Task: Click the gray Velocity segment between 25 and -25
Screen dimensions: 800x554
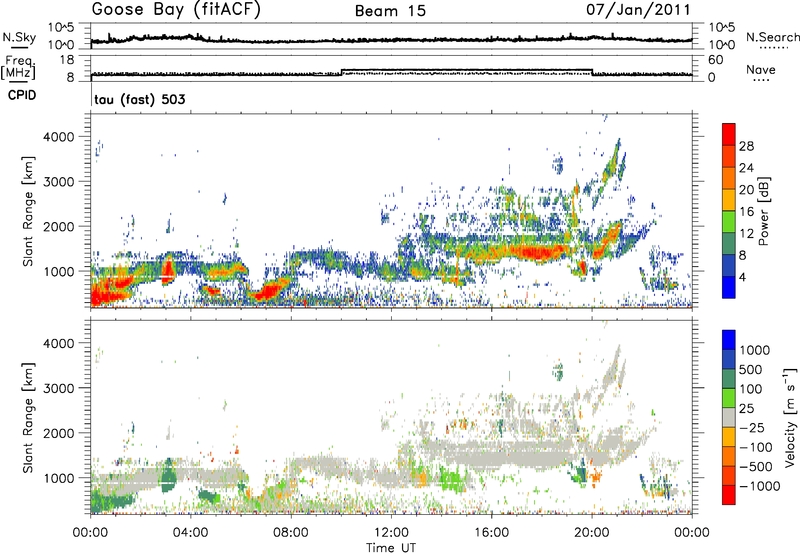Action: (729, 417)
